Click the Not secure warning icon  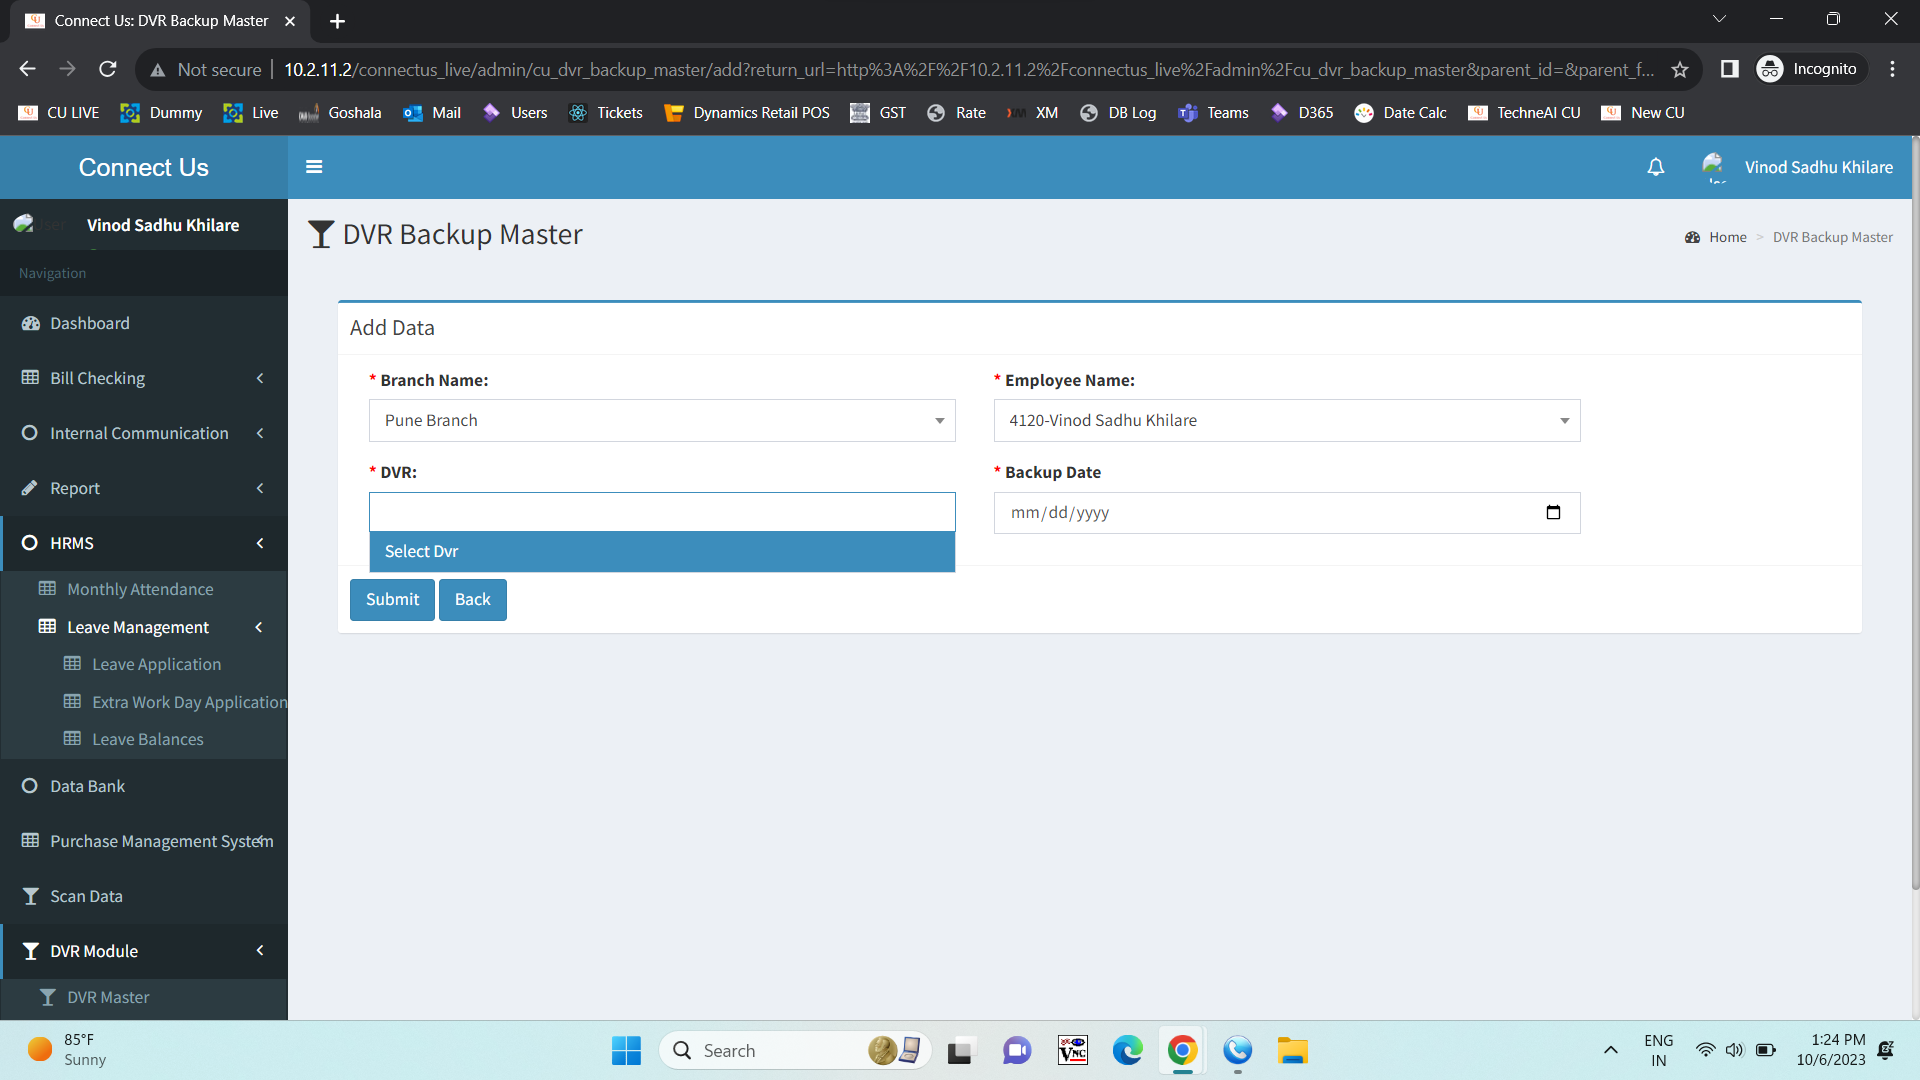(158, 70)
